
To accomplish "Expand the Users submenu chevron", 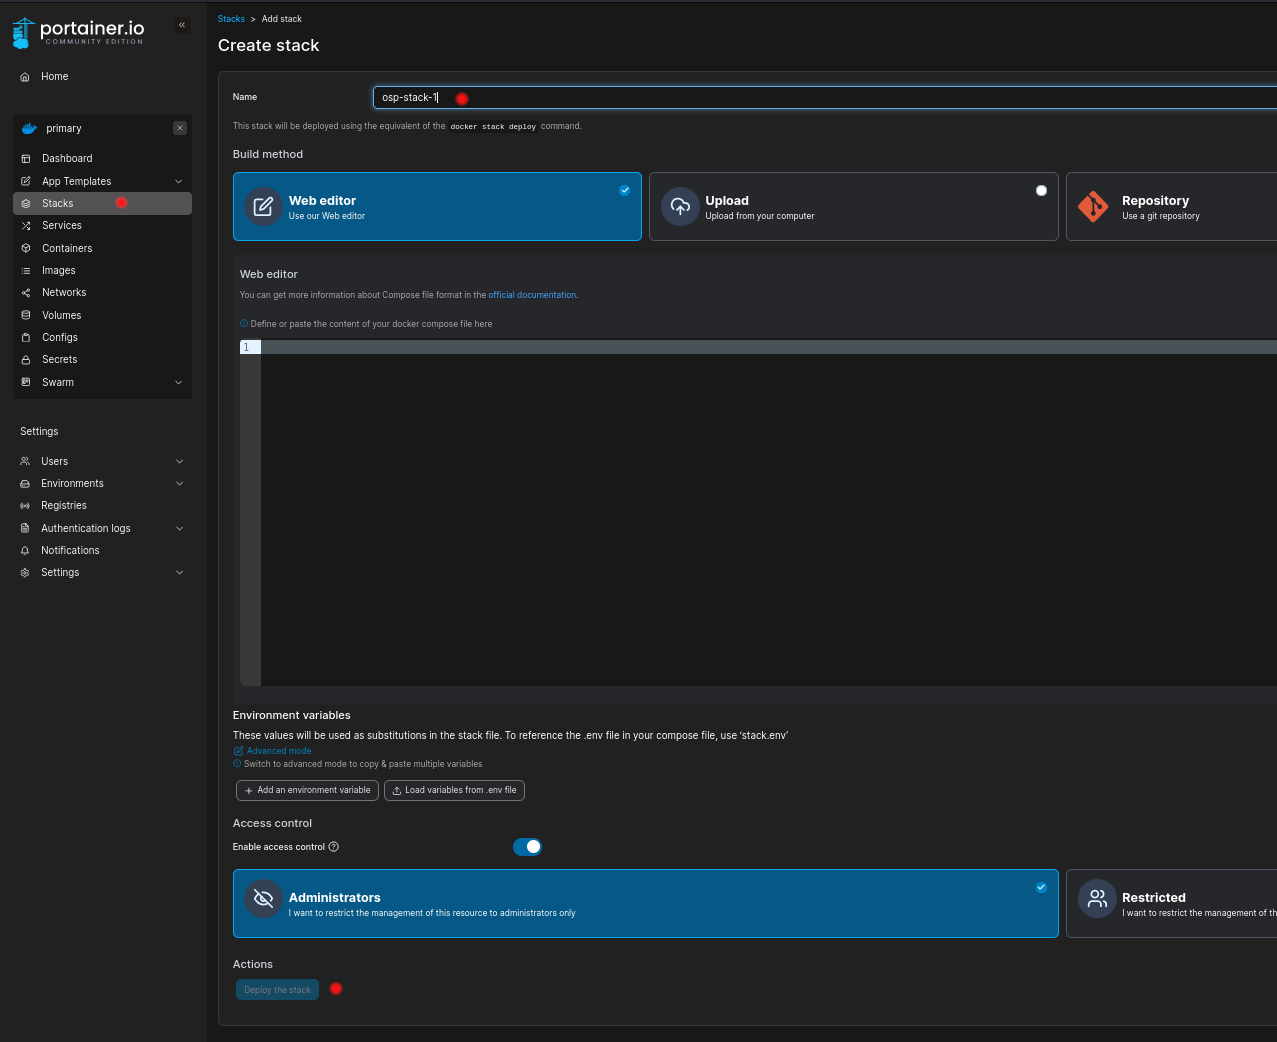I will [x=180, y=462].
